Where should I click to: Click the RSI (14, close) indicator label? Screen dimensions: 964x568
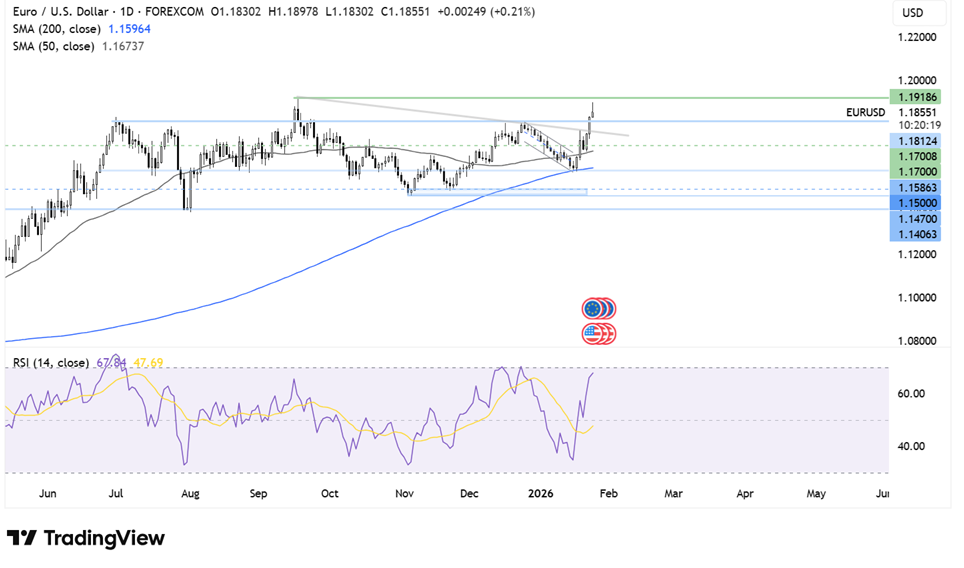(x=51, y=363)
